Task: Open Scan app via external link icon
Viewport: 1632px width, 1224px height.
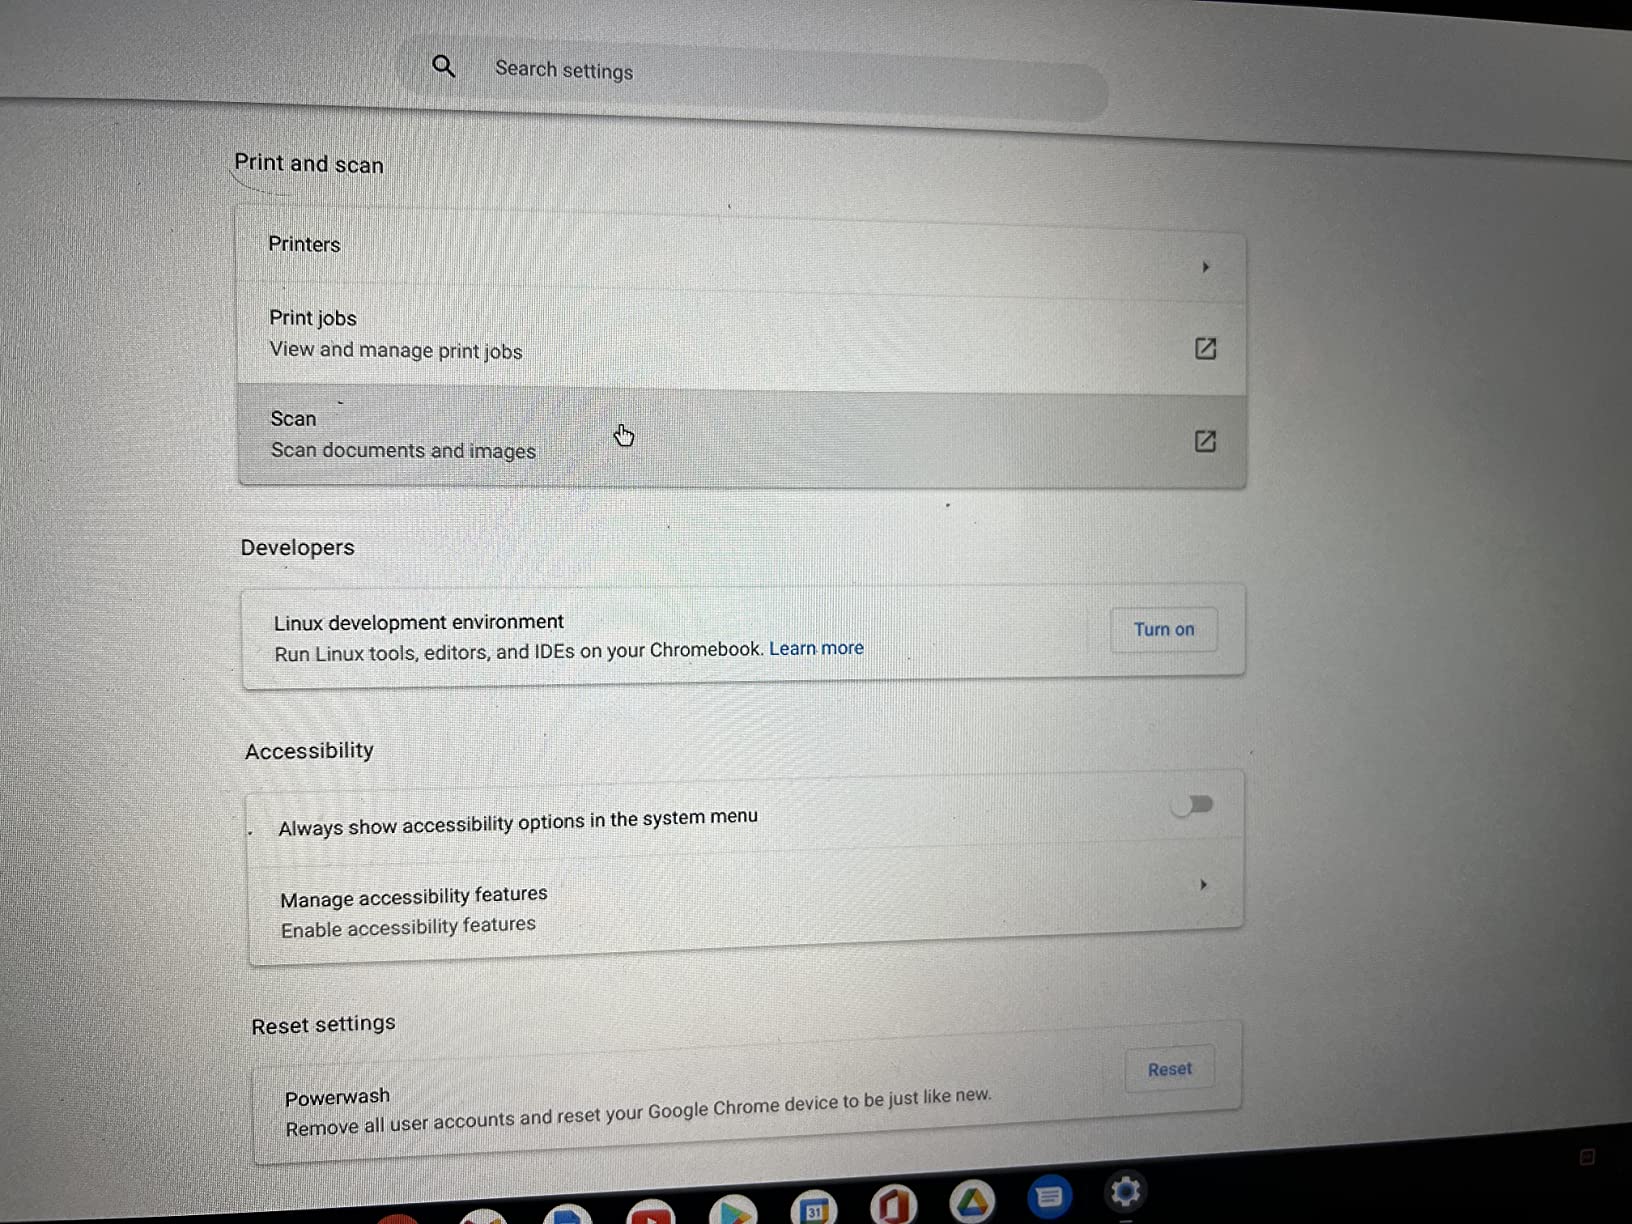Action: point(1205,441)
